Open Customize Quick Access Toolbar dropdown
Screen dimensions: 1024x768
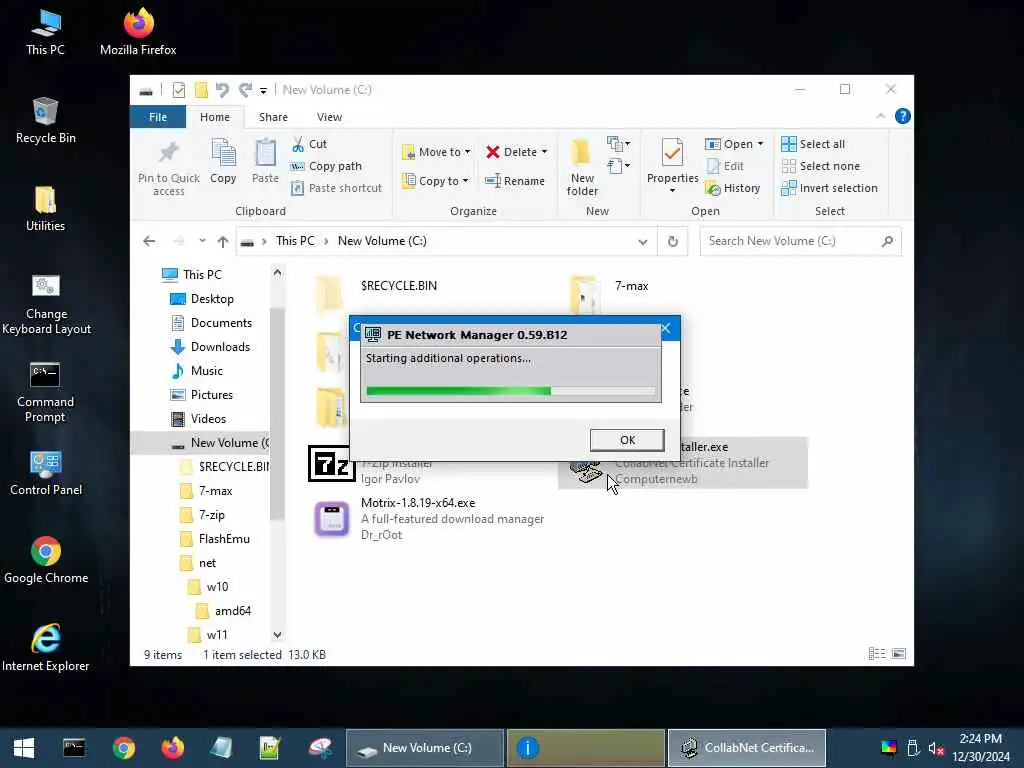[263, 90]
